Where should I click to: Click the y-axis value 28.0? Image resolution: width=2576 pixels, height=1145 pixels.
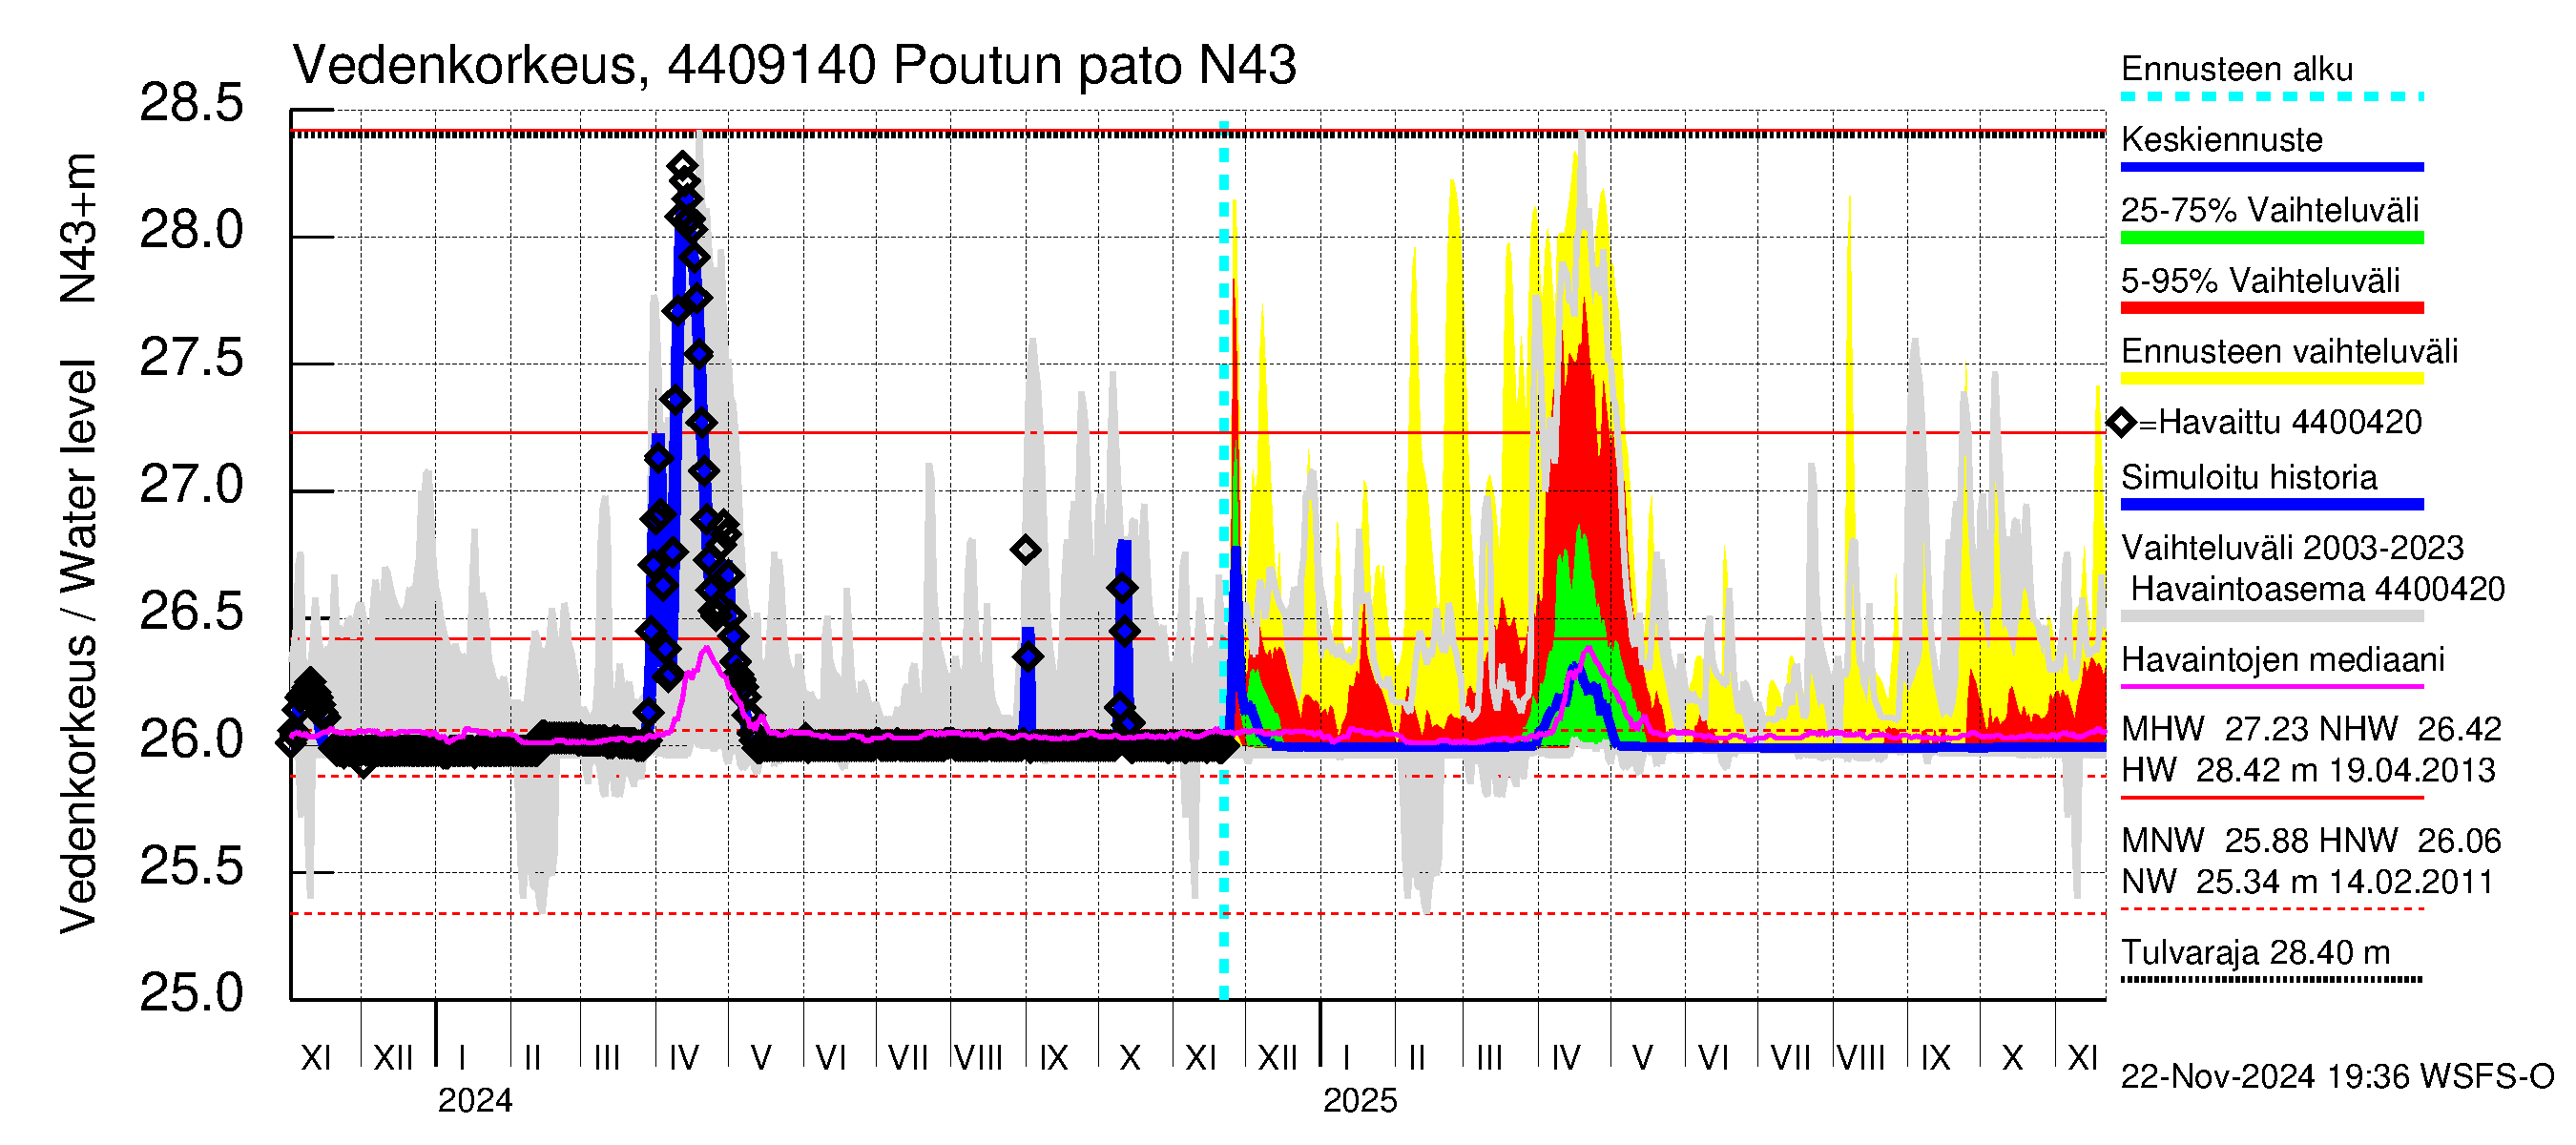tap(191, 231)
